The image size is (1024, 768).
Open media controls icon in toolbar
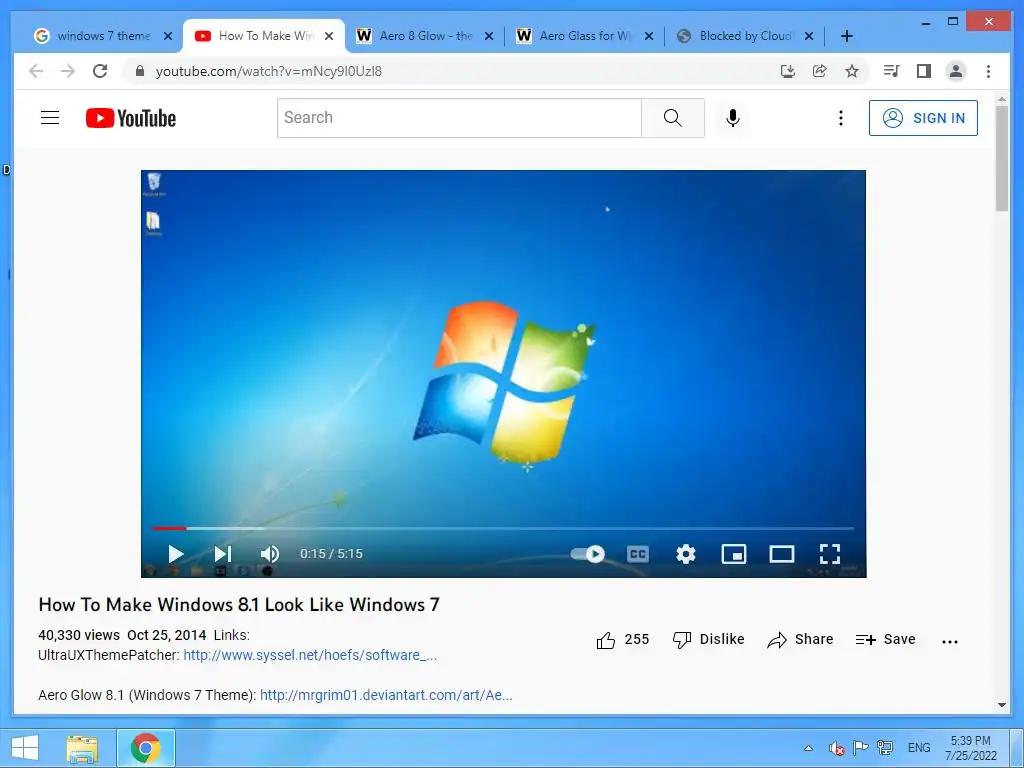[x=891, y=71]
